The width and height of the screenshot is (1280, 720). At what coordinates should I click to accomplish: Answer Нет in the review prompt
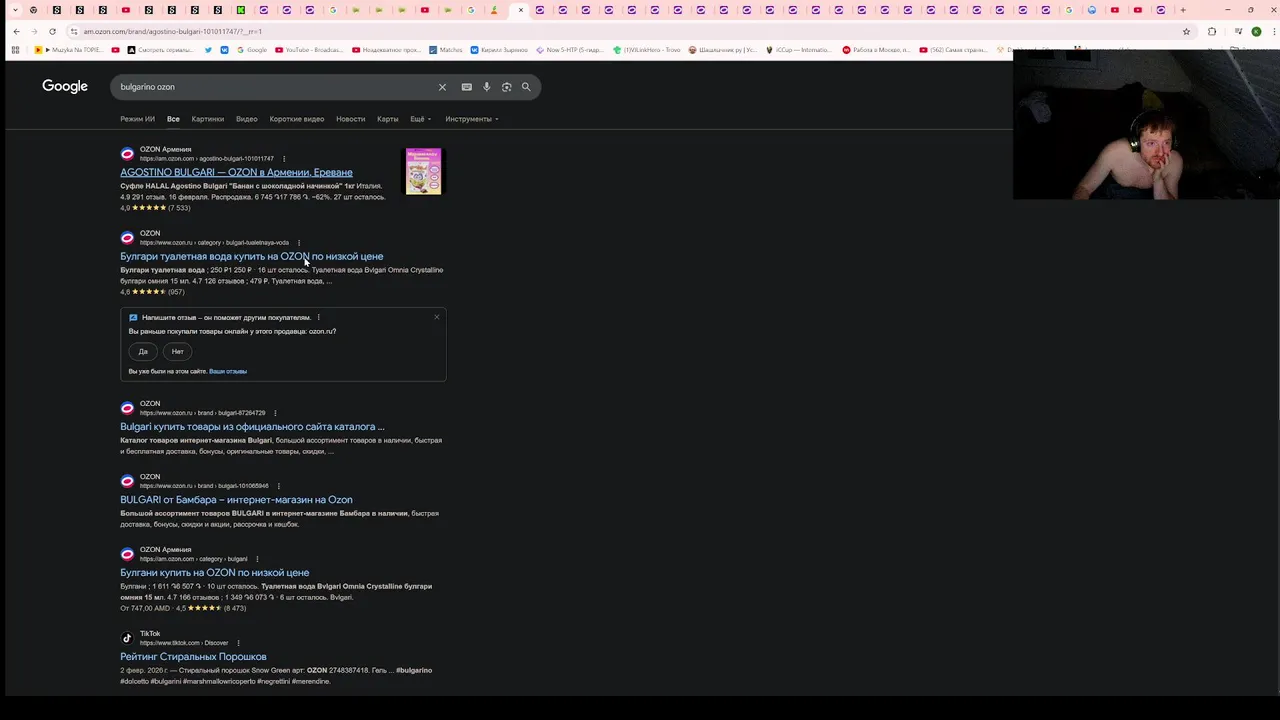tap(177, 351)
